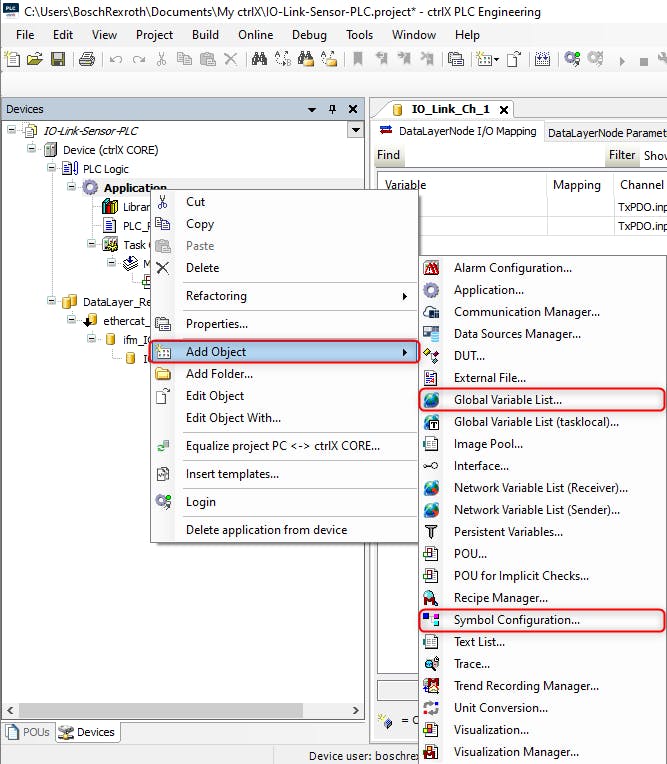Open the Online menu
The height and width of the screenshot is (764, 667).
pyautogui.click(x=255, y=35)
